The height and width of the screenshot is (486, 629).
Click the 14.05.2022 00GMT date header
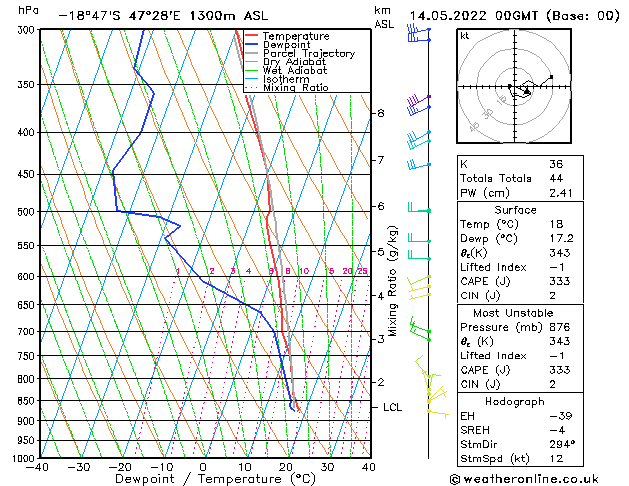(514, 16)
